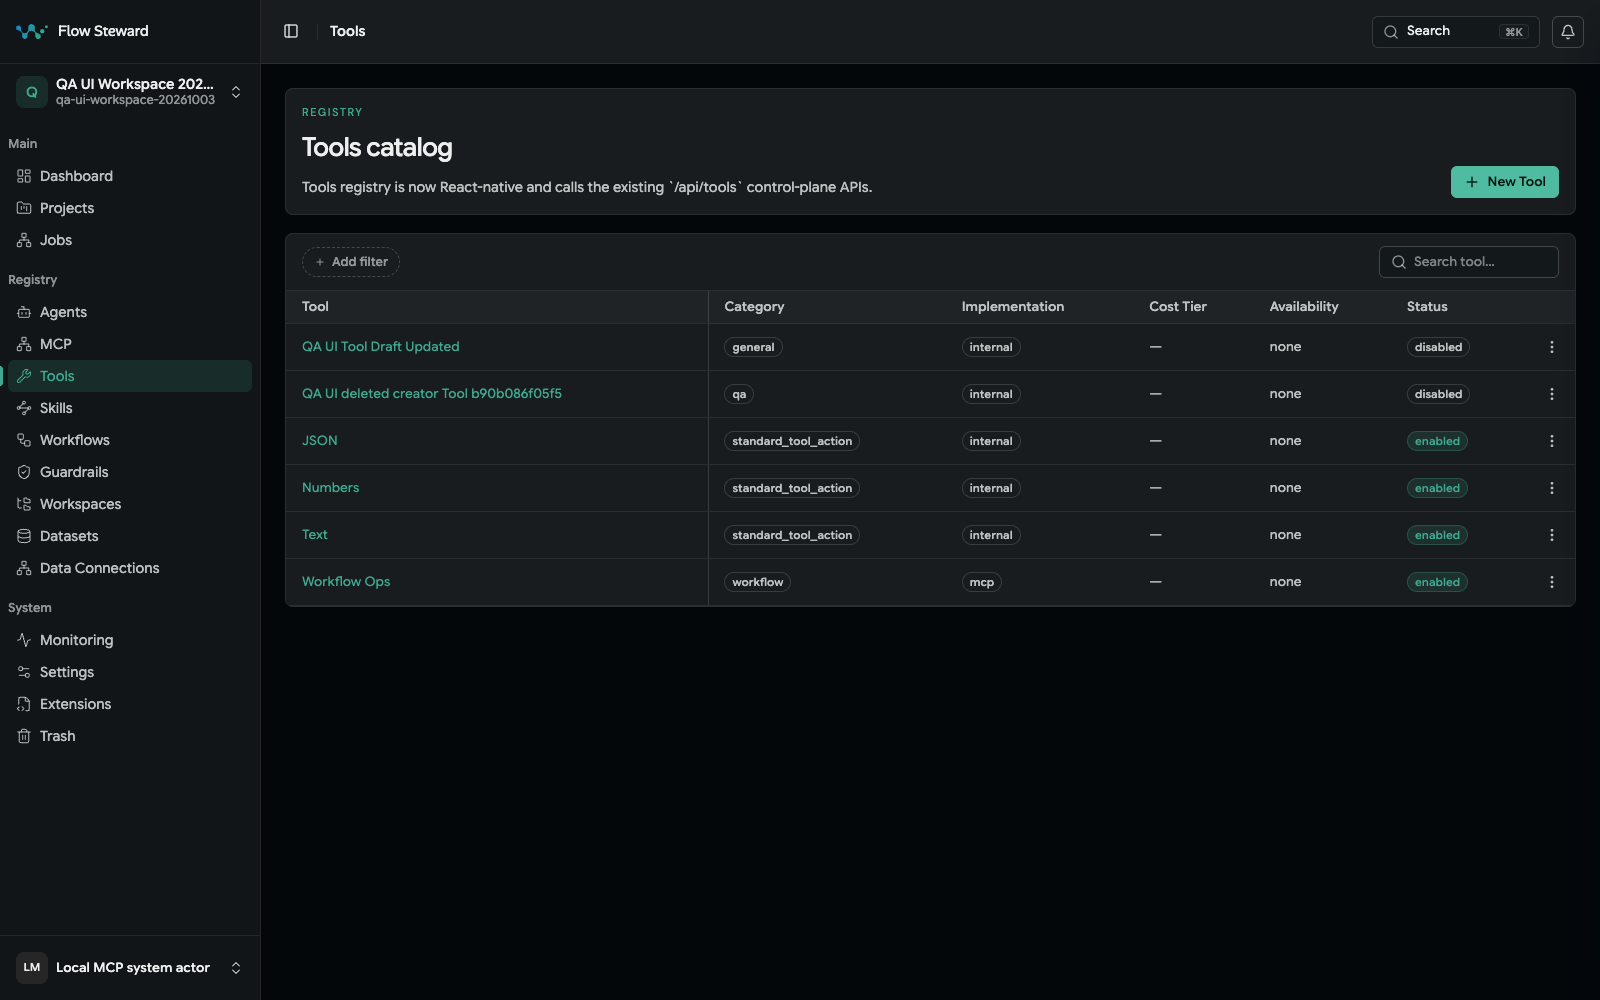Image resolution: width=1600 pixels, height=1000 pixels.
Task: Open row actions for Numbers tool
Action: coord(1552,488)
